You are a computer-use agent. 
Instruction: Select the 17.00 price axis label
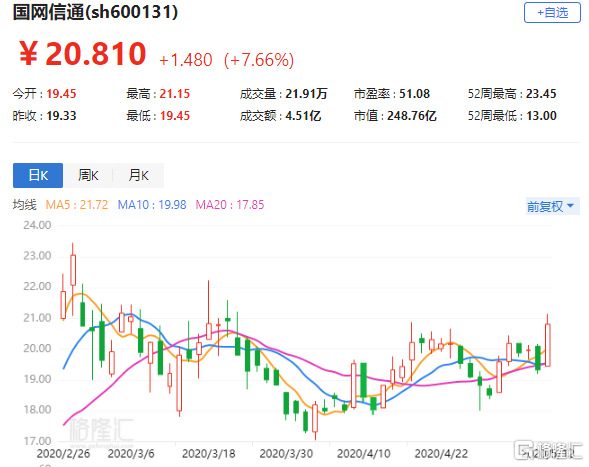point(37,441)
